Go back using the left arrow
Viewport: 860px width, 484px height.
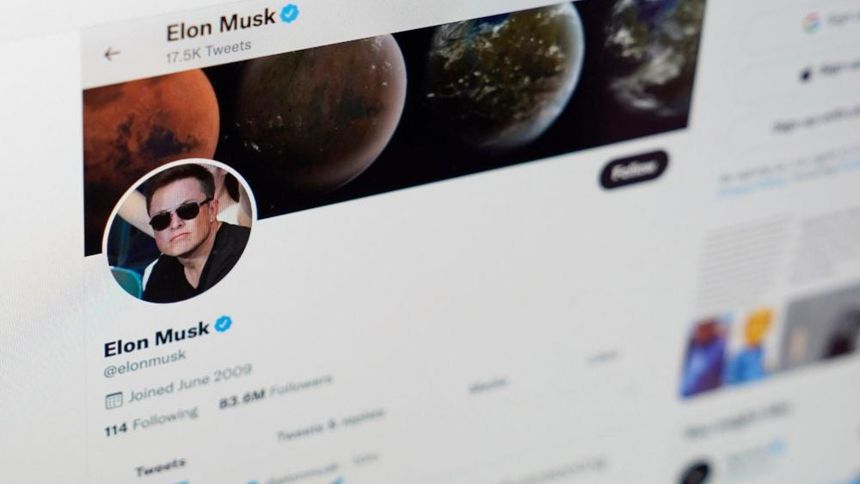click(x=112, y=54)
